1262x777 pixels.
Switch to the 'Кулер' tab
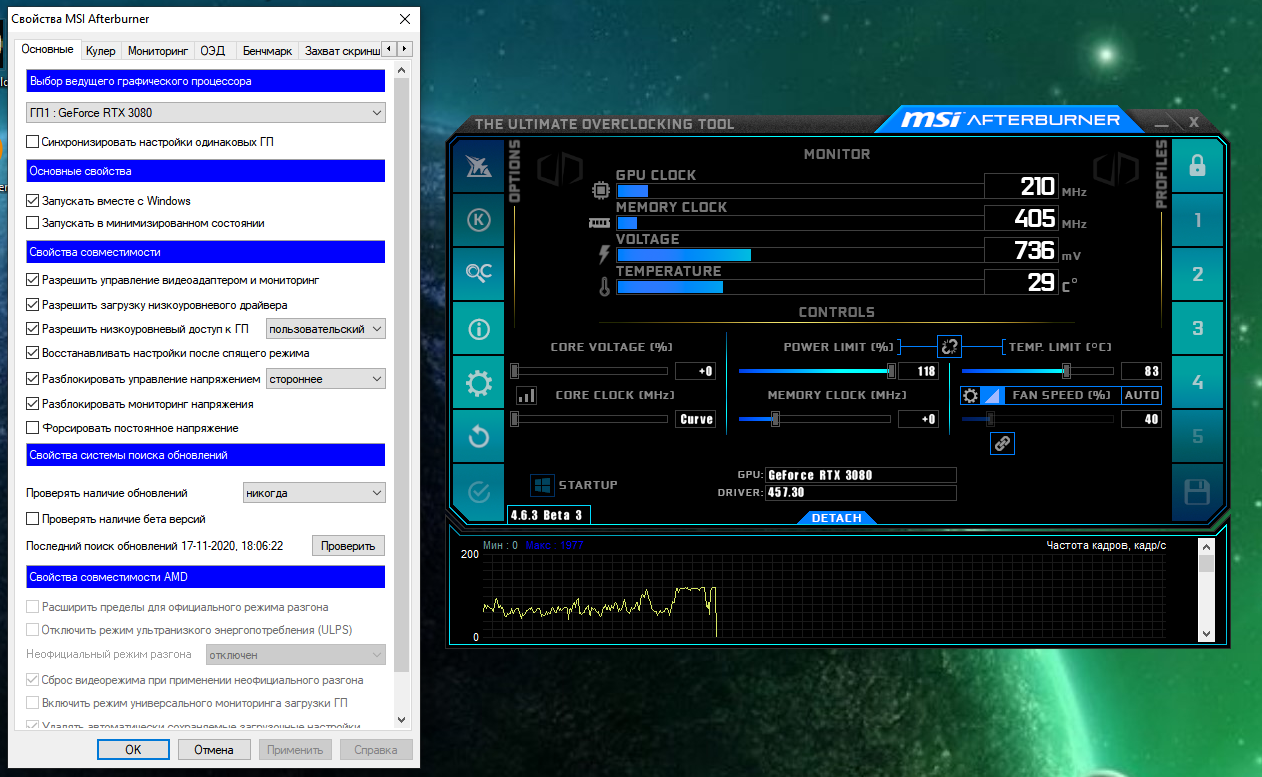(100, 50)
